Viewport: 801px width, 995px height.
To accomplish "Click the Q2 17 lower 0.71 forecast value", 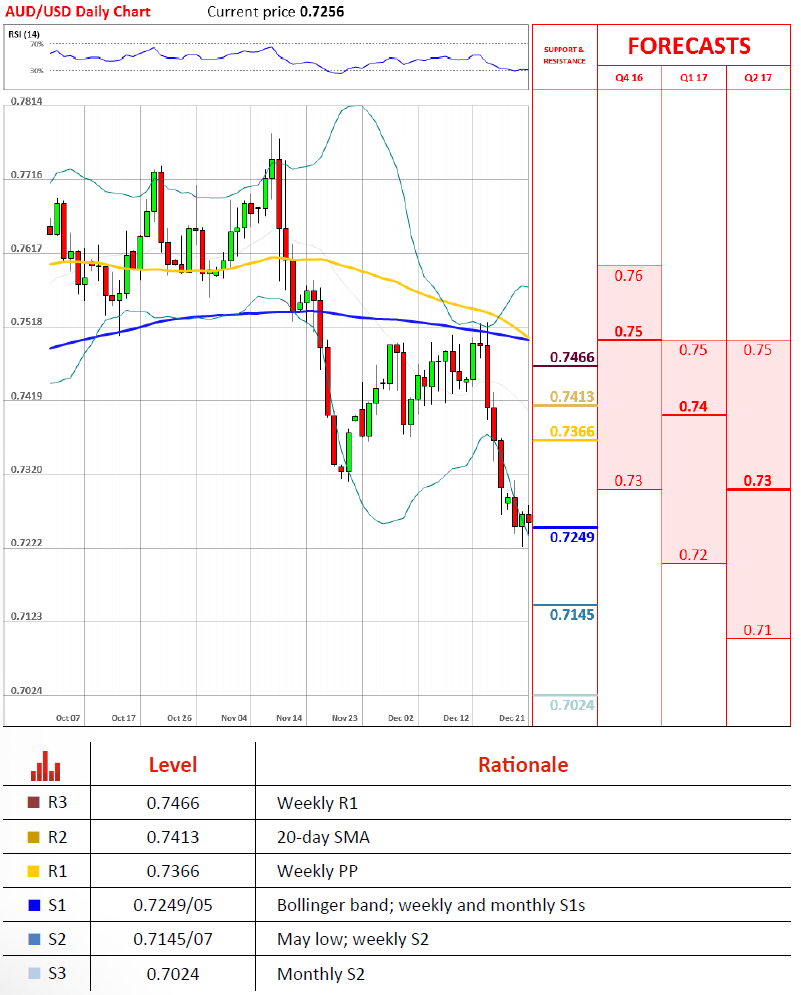I will (x=758, y=630).
